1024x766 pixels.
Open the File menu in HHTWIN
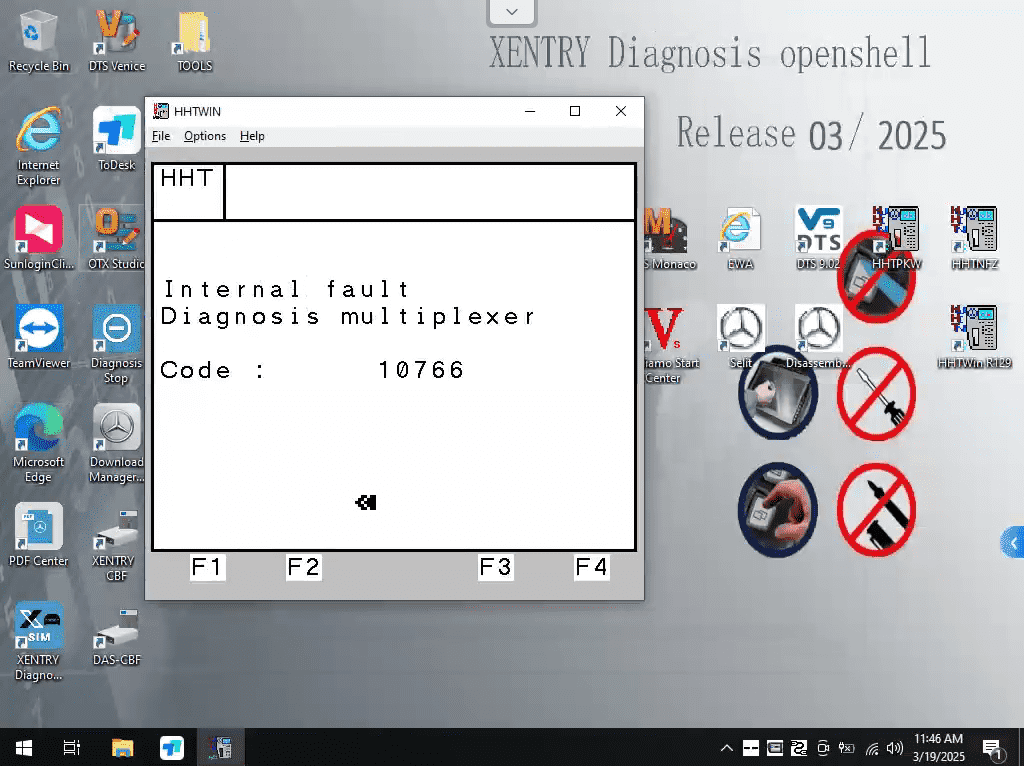pos(161,136)
